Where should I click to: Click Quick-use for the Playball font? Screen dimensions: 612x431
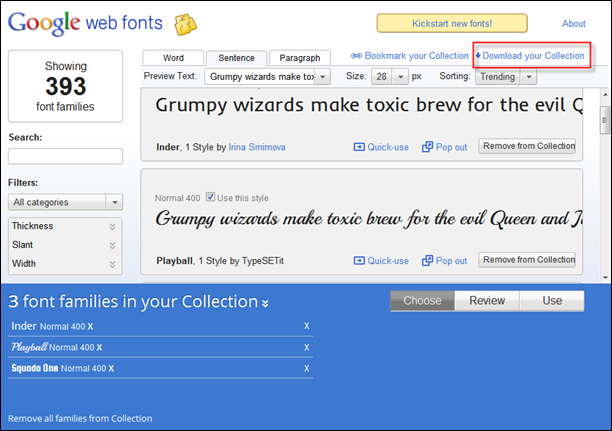pyautogui.click(x=381, y=261)
